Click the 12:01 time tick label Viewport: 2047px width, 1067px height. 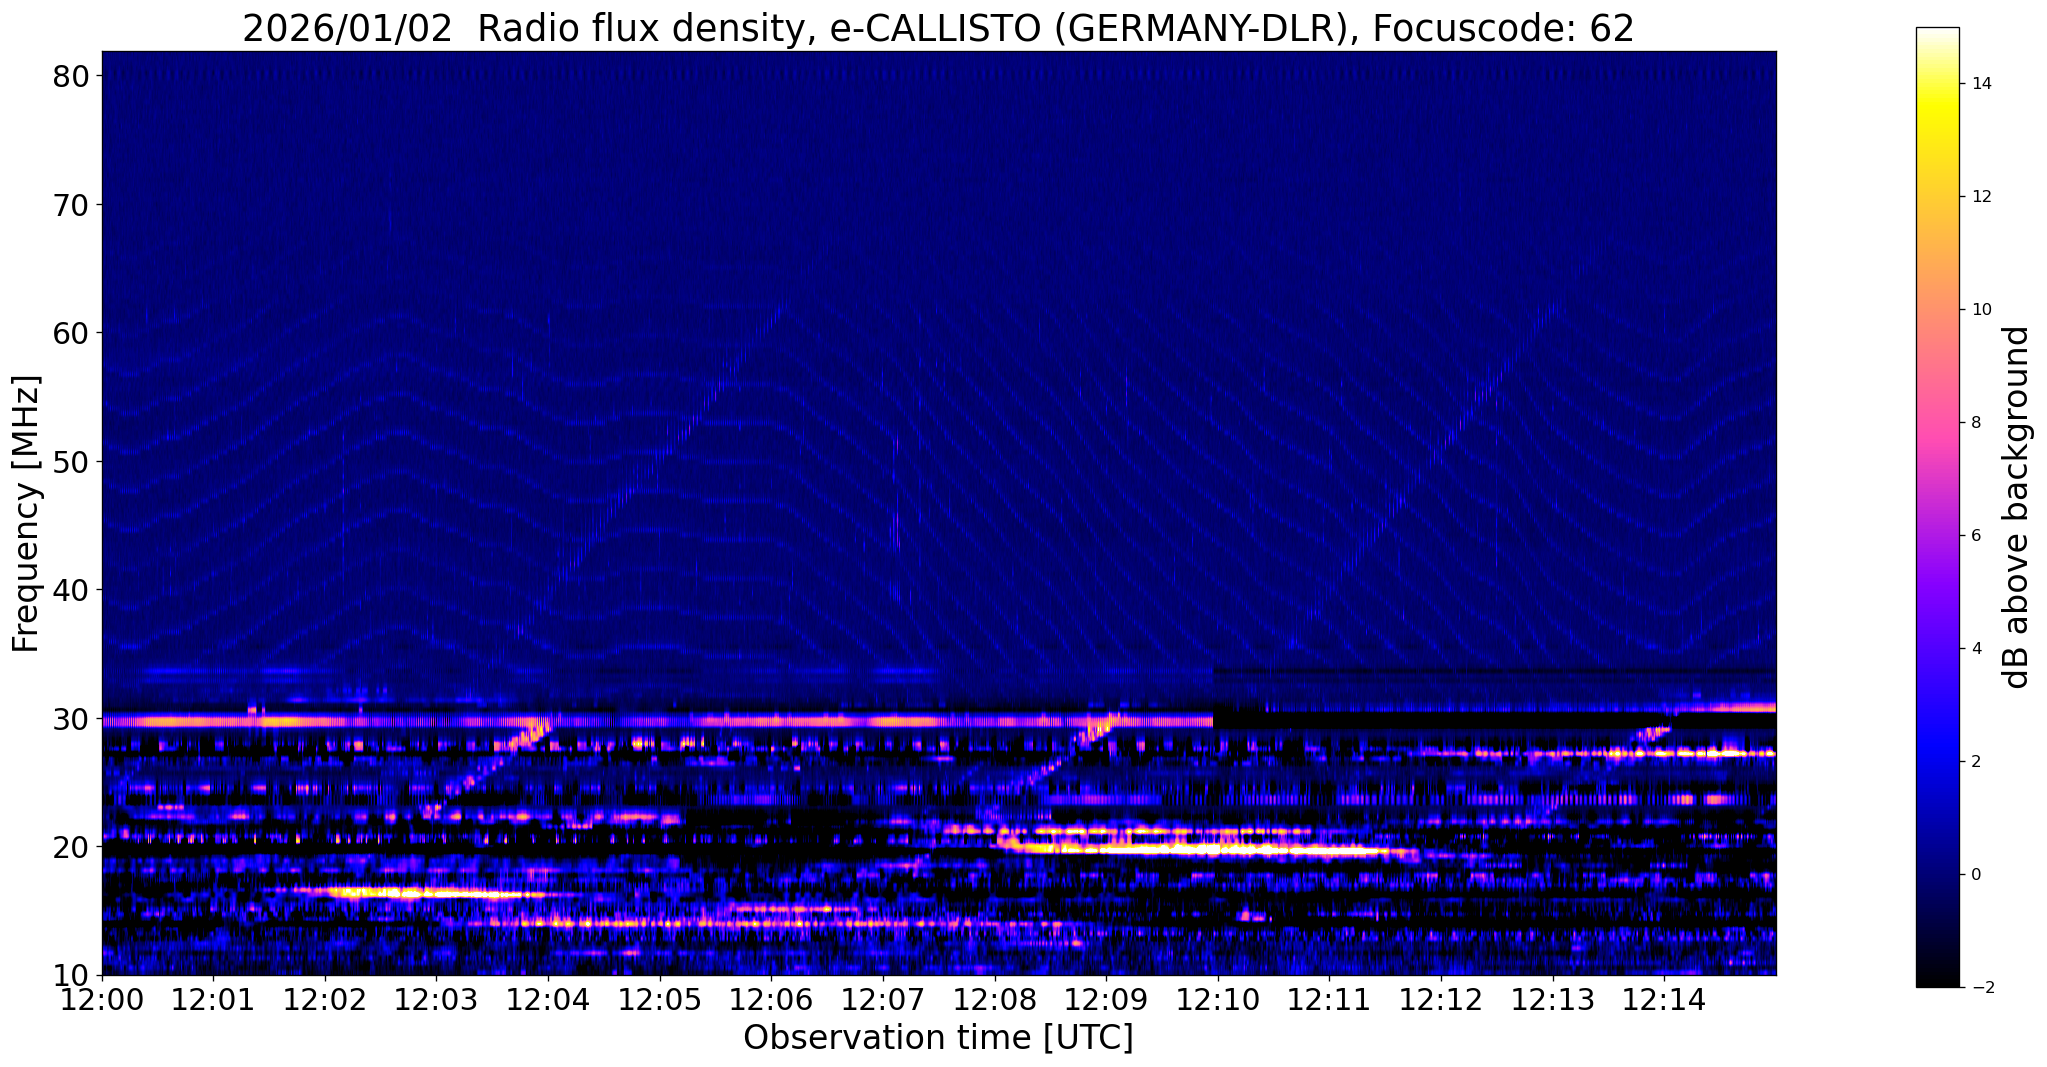click(213, 999)
